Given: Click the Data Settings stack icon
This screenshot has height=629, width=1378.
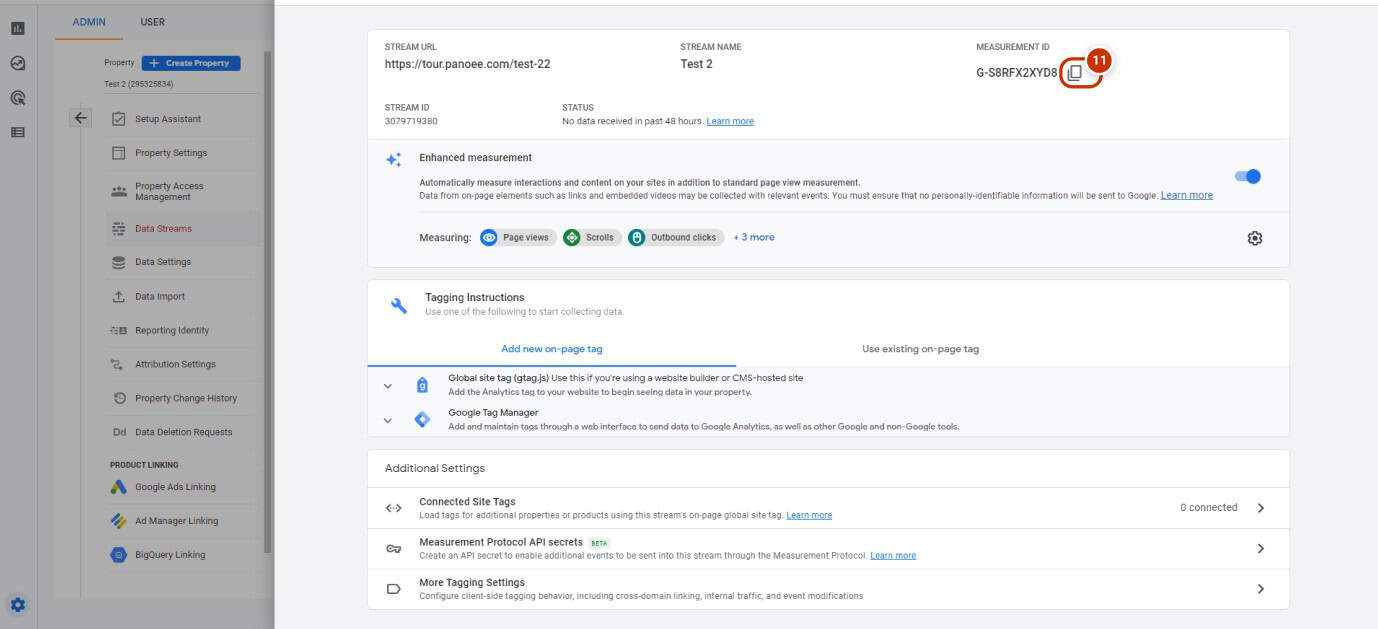Looking at the screenshot, I should 119,262.
